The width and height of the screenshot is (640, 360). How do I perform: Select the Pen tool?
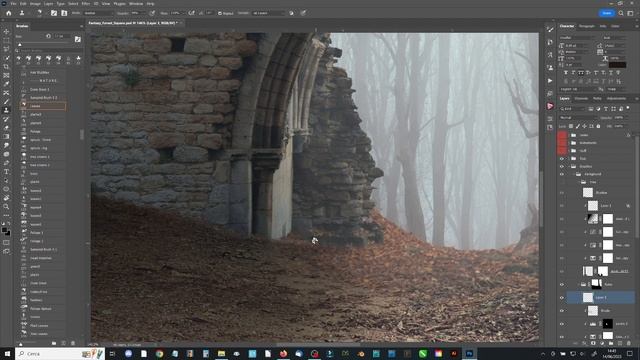click(6, 163)
